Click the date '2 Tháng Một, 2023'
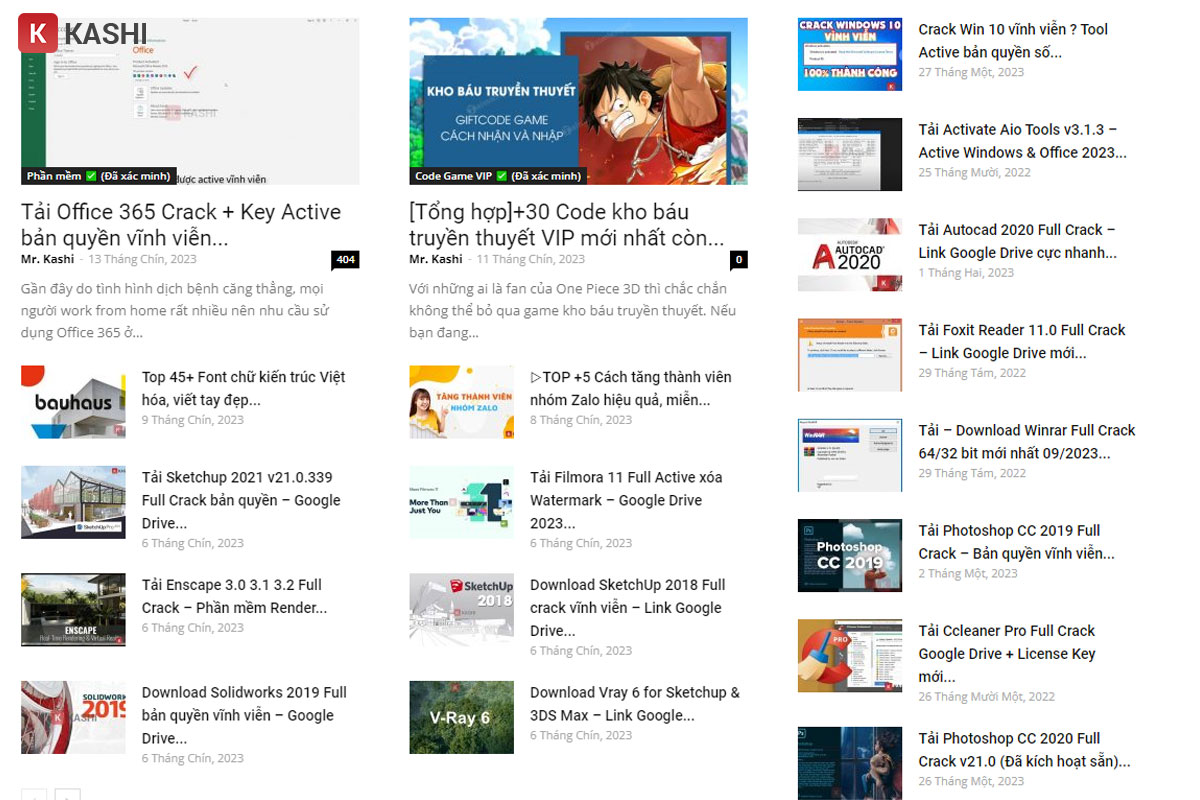The image size is (1200, 800). coord(968,573)
